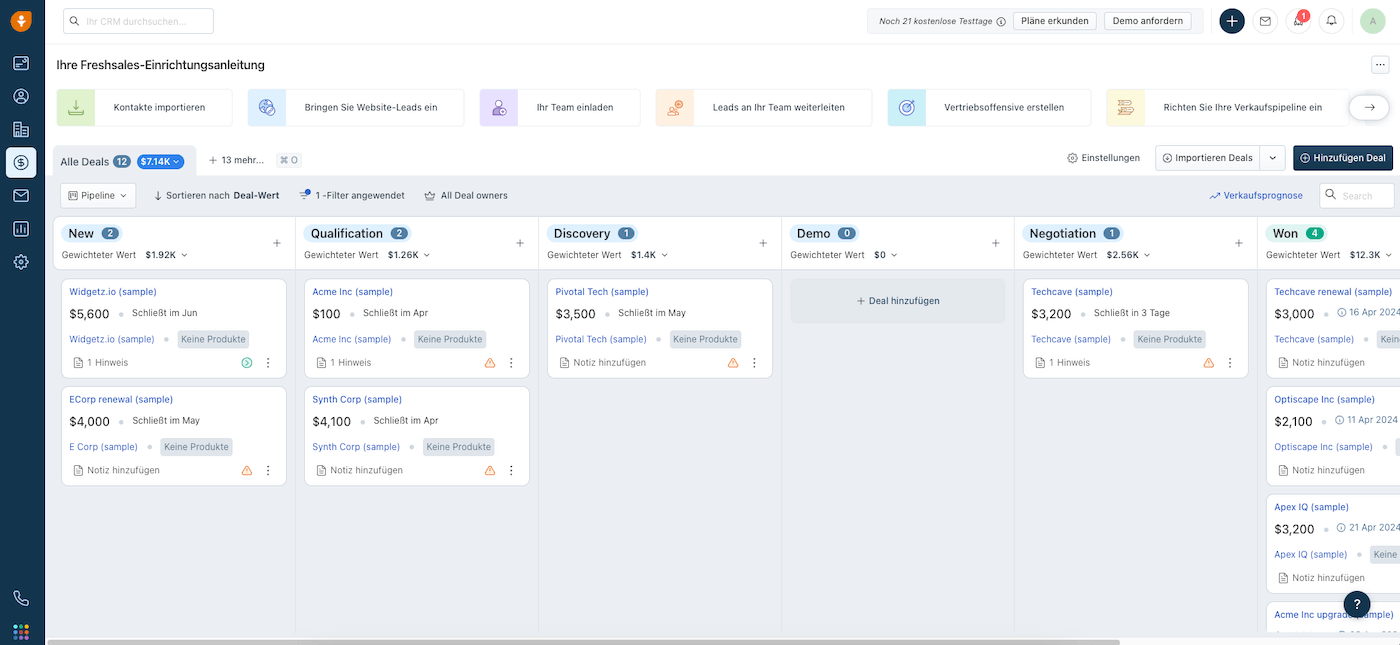Click the deals Search box in the filter bar
Screen dimensions: 1400x645
pyautogui.click(x=1357, y=196)
